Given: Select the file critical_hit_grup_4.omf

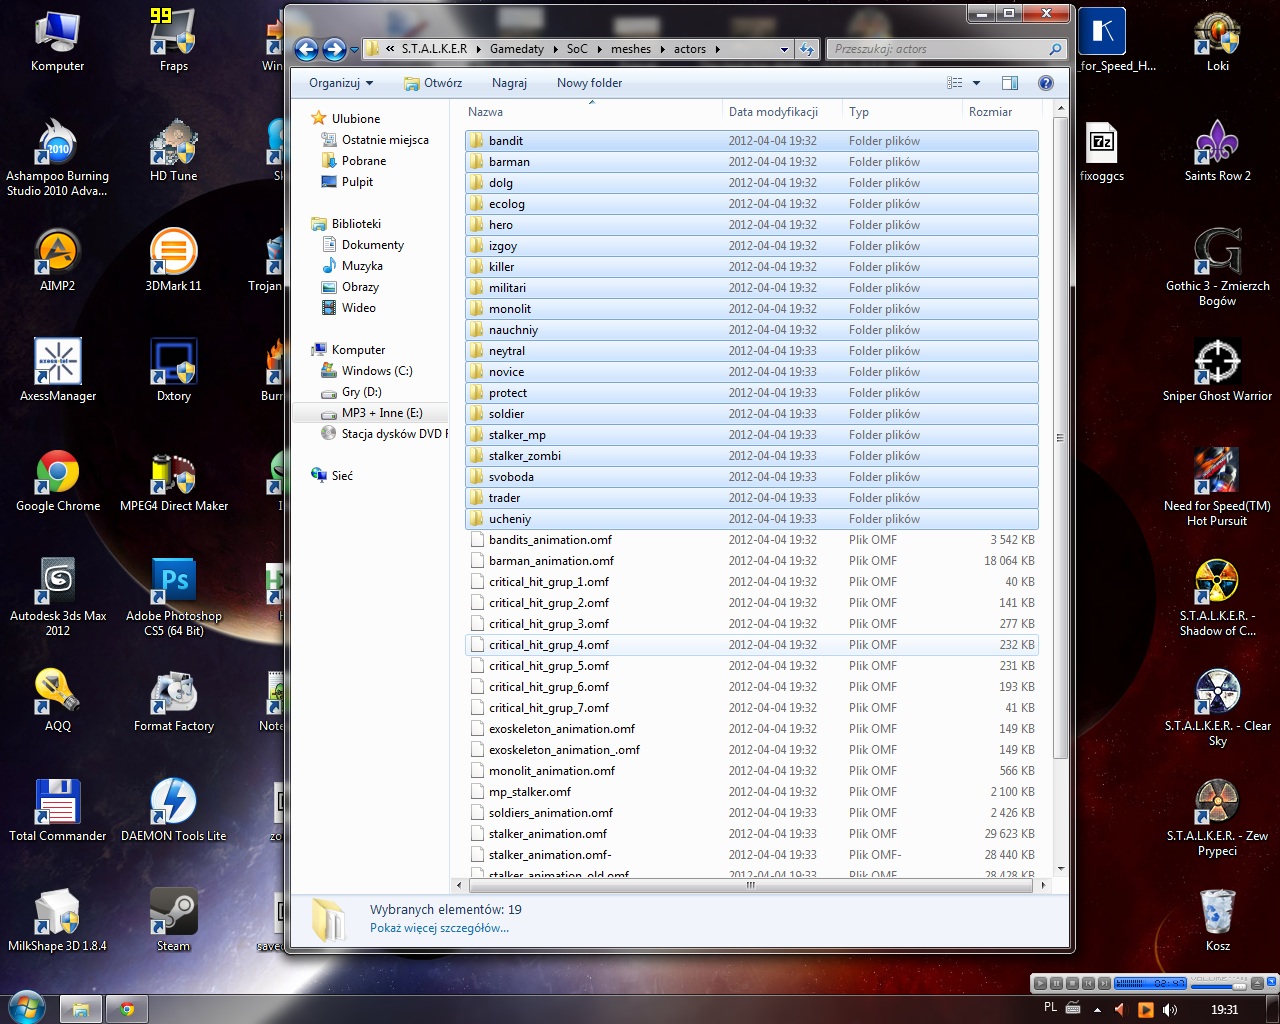Looking at the screenshot, I should pos(752,645).
